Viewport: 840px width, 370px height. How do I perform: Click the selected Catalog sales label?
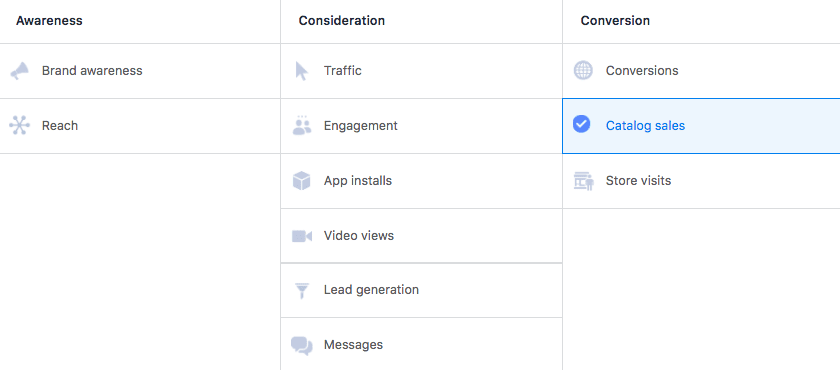click(x=645, y=126)
